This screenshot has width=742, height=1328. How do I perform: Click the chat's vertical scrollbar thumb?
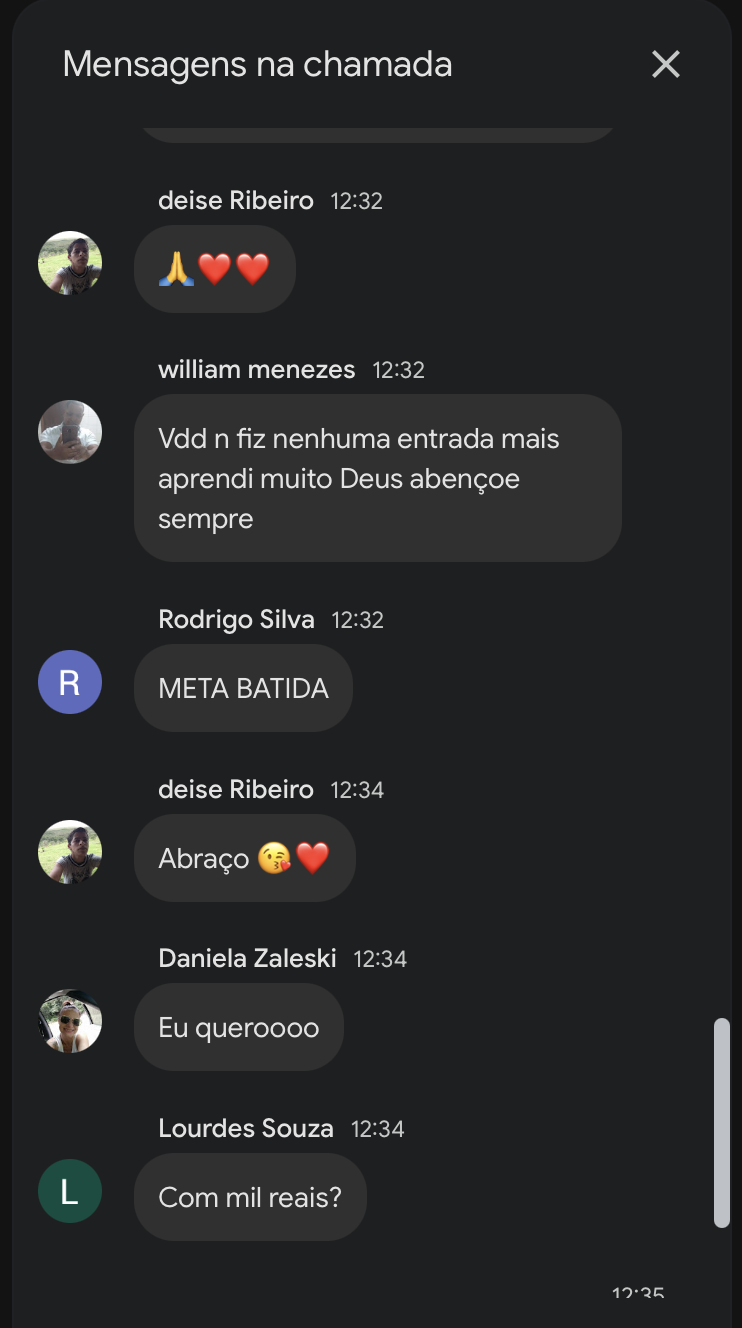[x=721, y=1122]
